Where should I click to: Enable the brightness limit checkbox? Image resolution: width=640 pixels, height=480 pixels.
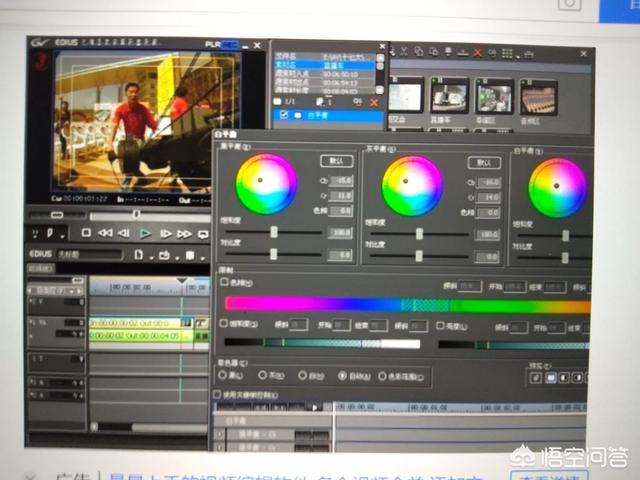click(440, 325)
